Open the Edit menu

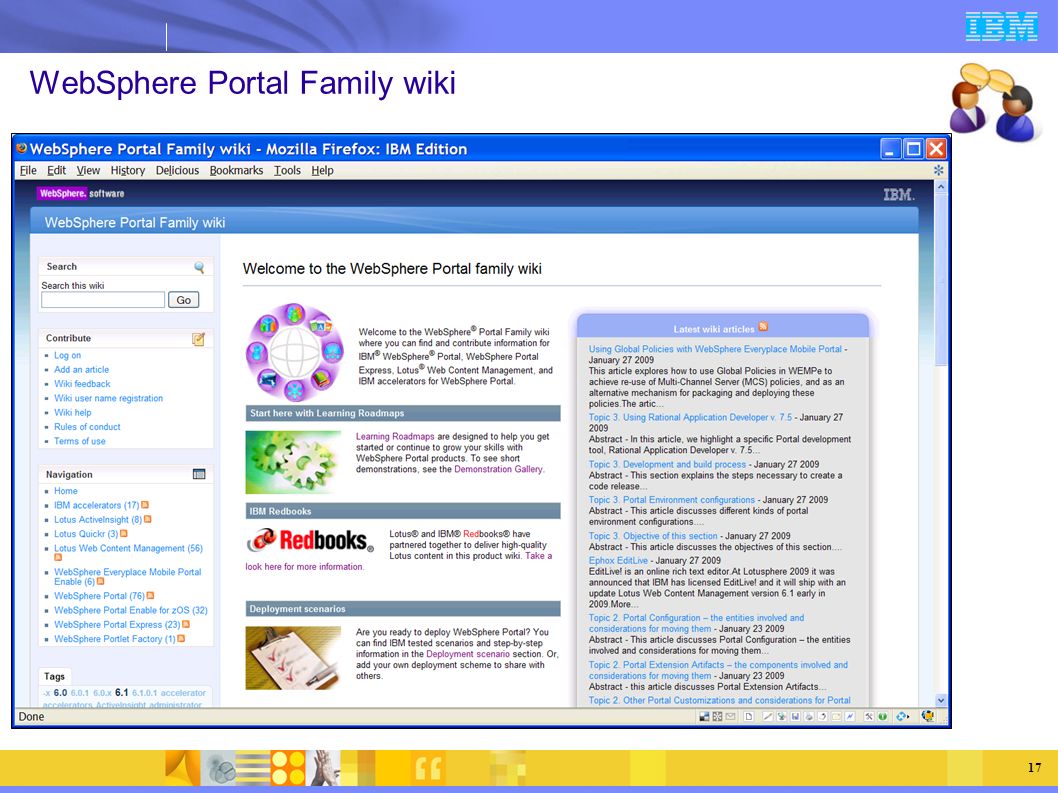pos(56,170)
